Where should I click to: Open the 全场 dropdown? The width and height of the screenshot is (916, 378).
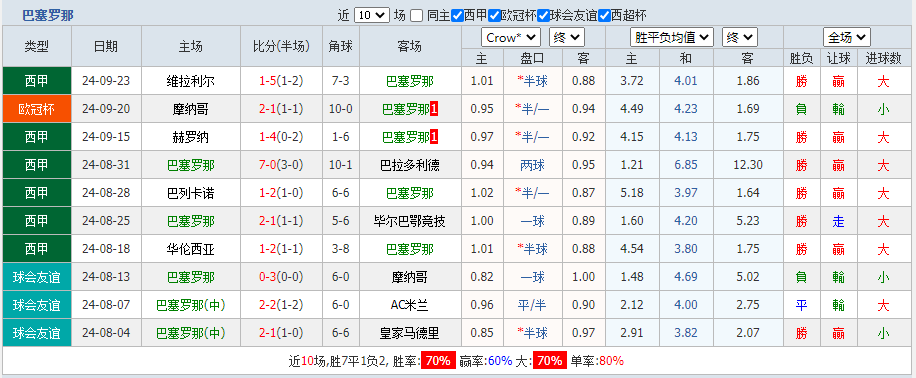pos(846,38)
